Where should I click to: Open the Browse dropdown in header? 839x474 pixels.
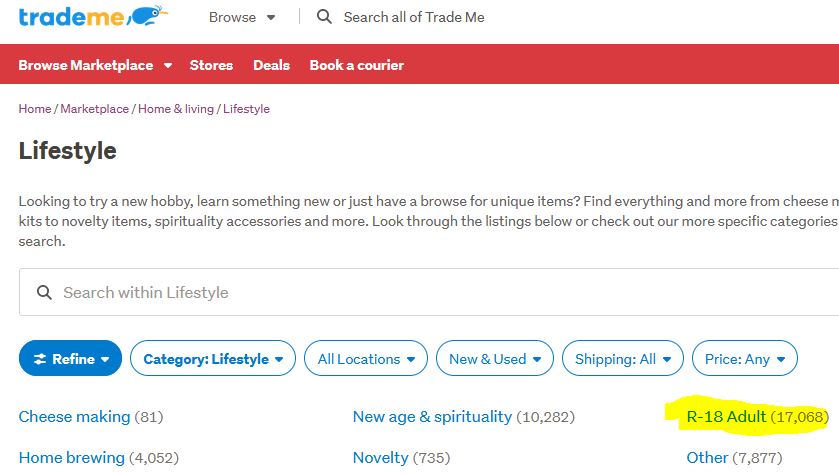tap(242, 17)
